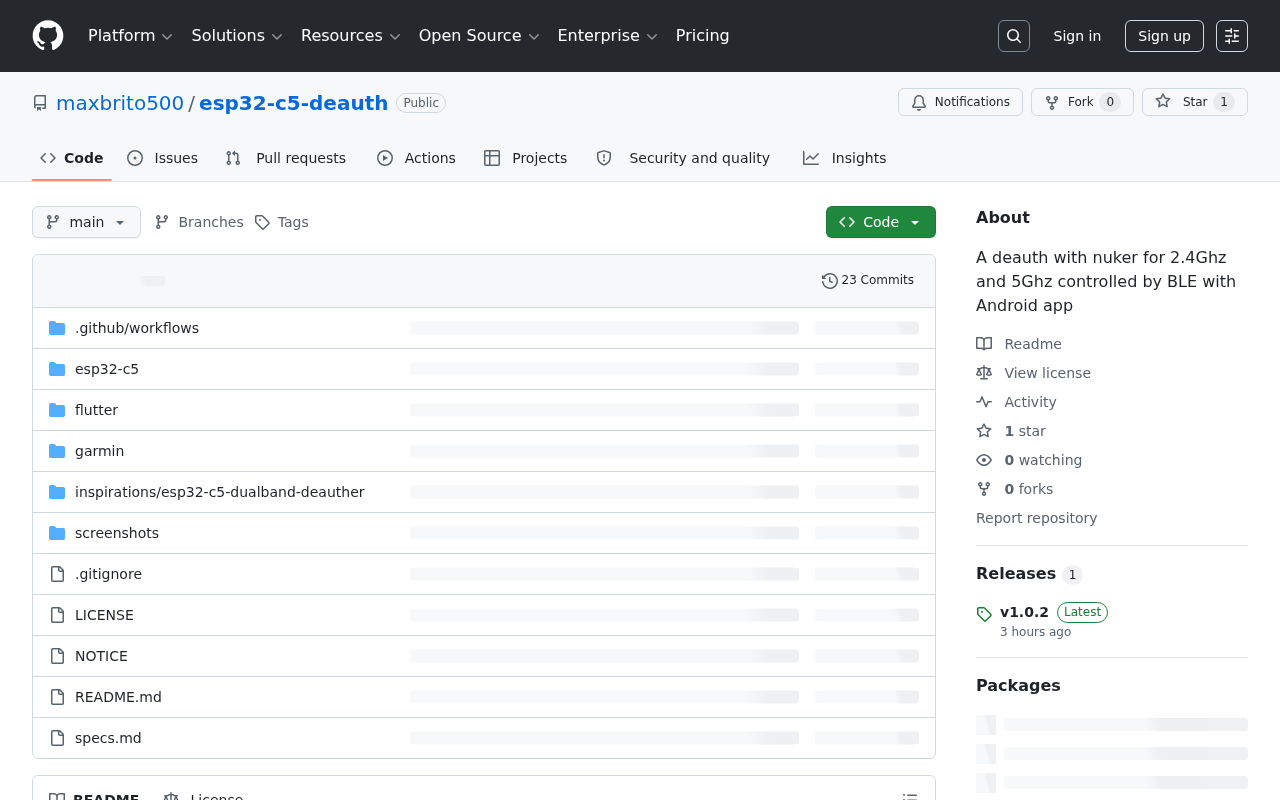Click folder icon next to flutter
This screenshot has height=800, width=1280.
(x=57, y=410)
